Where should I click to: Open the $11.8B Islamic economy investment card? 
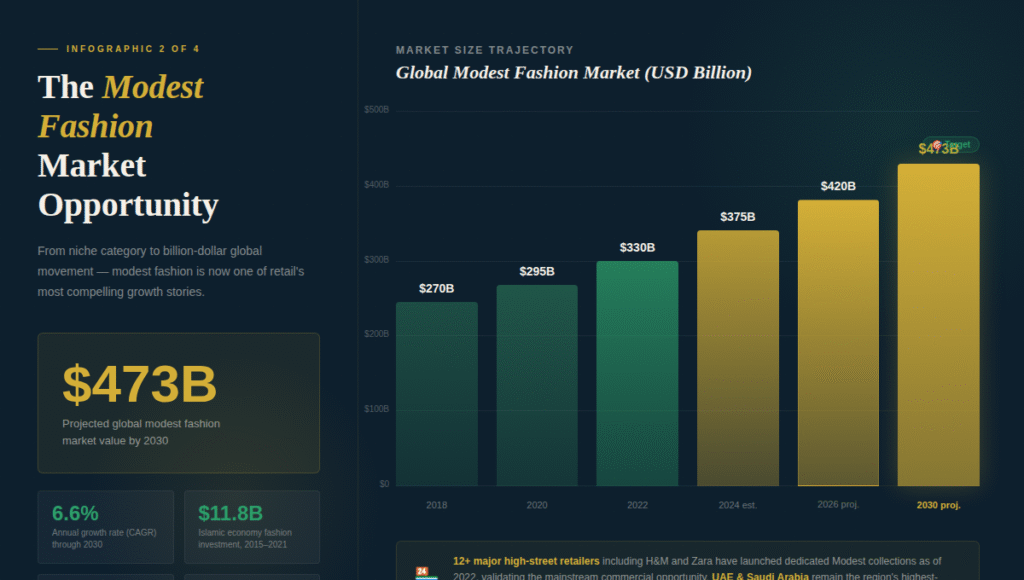click(251, 526)
